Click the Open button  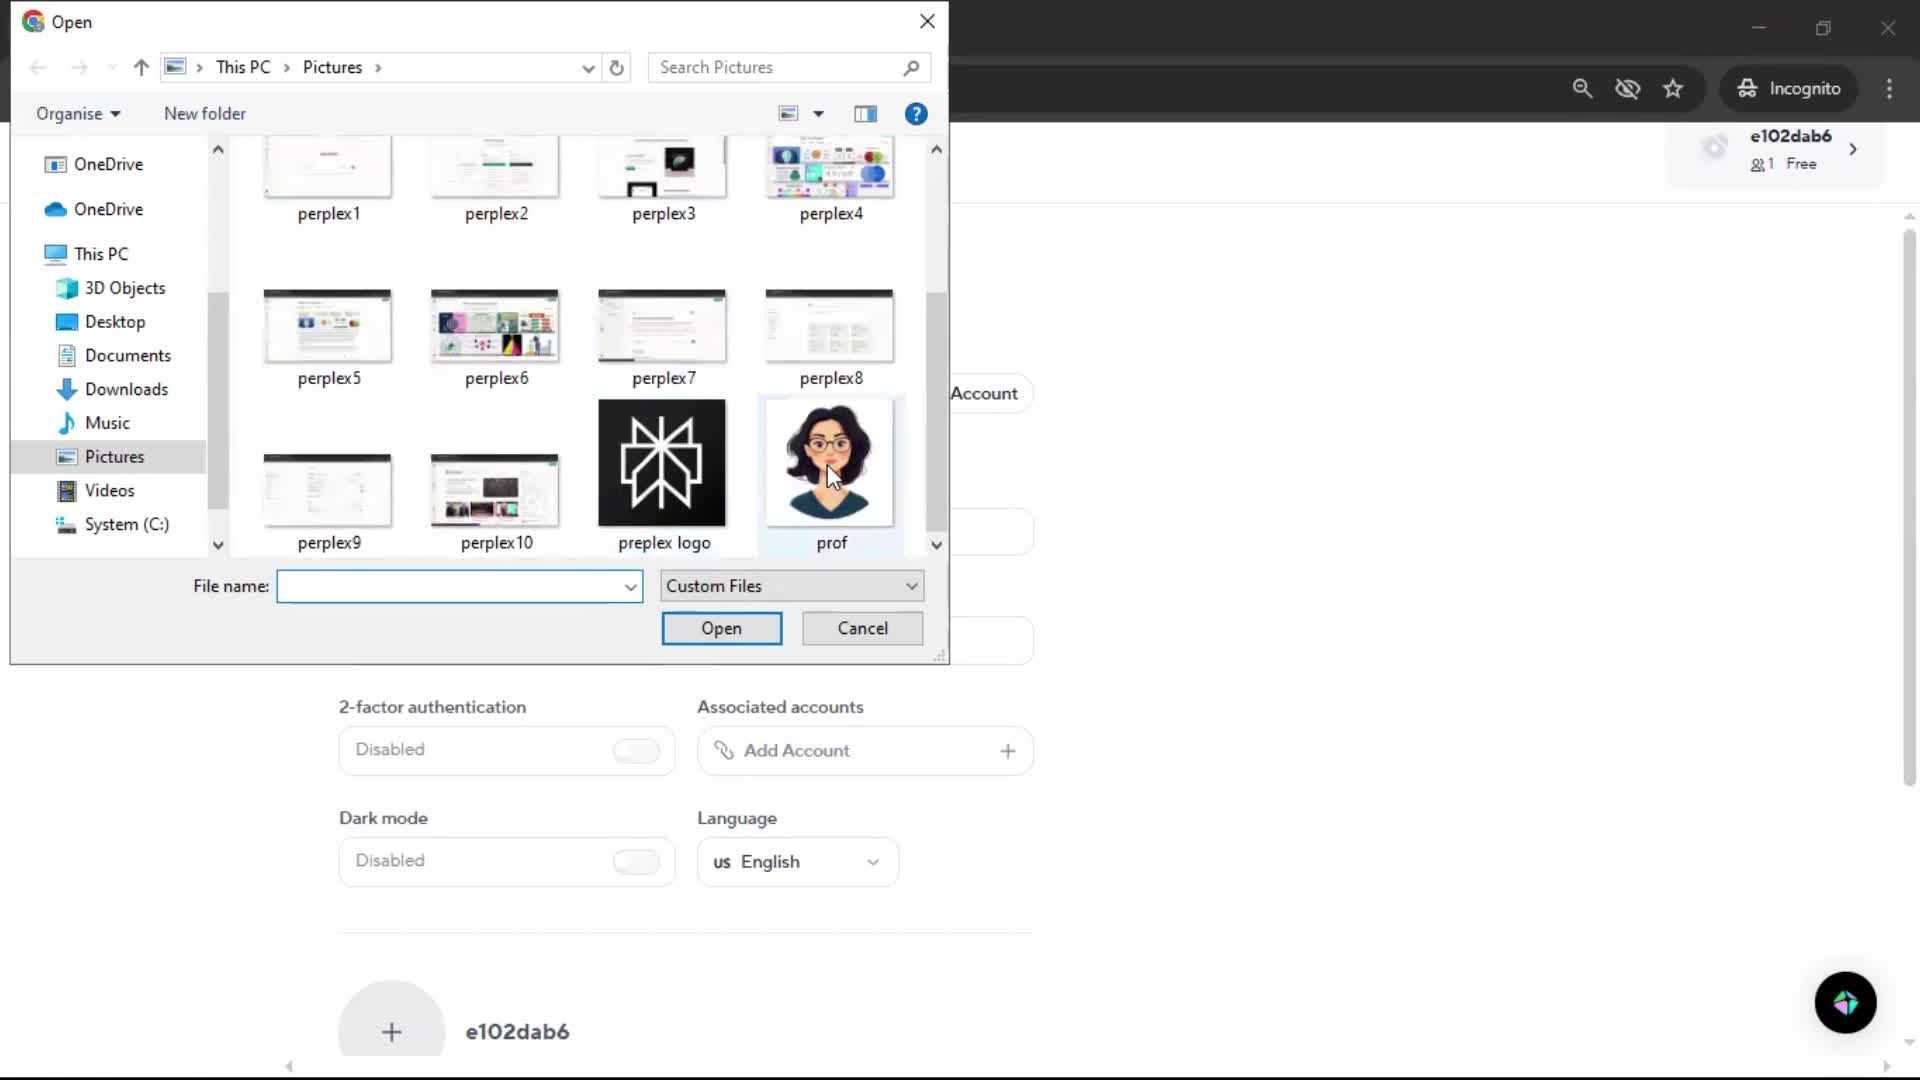[x=721, y=628]
